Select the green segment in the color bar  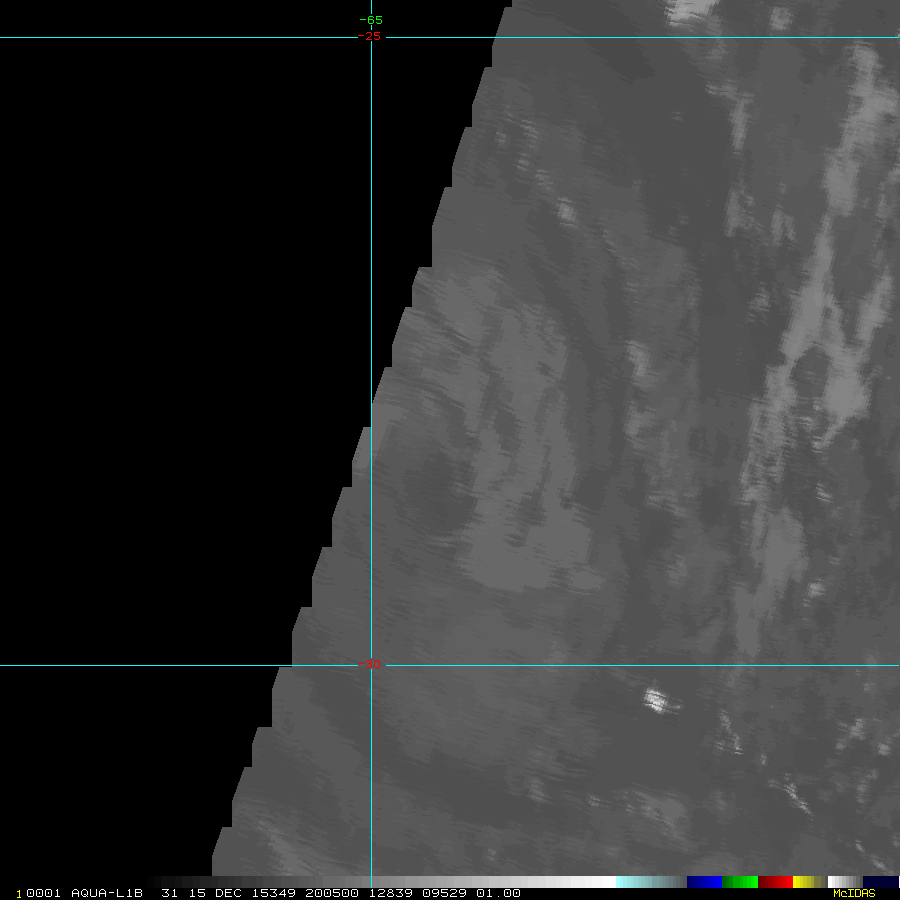739,882
